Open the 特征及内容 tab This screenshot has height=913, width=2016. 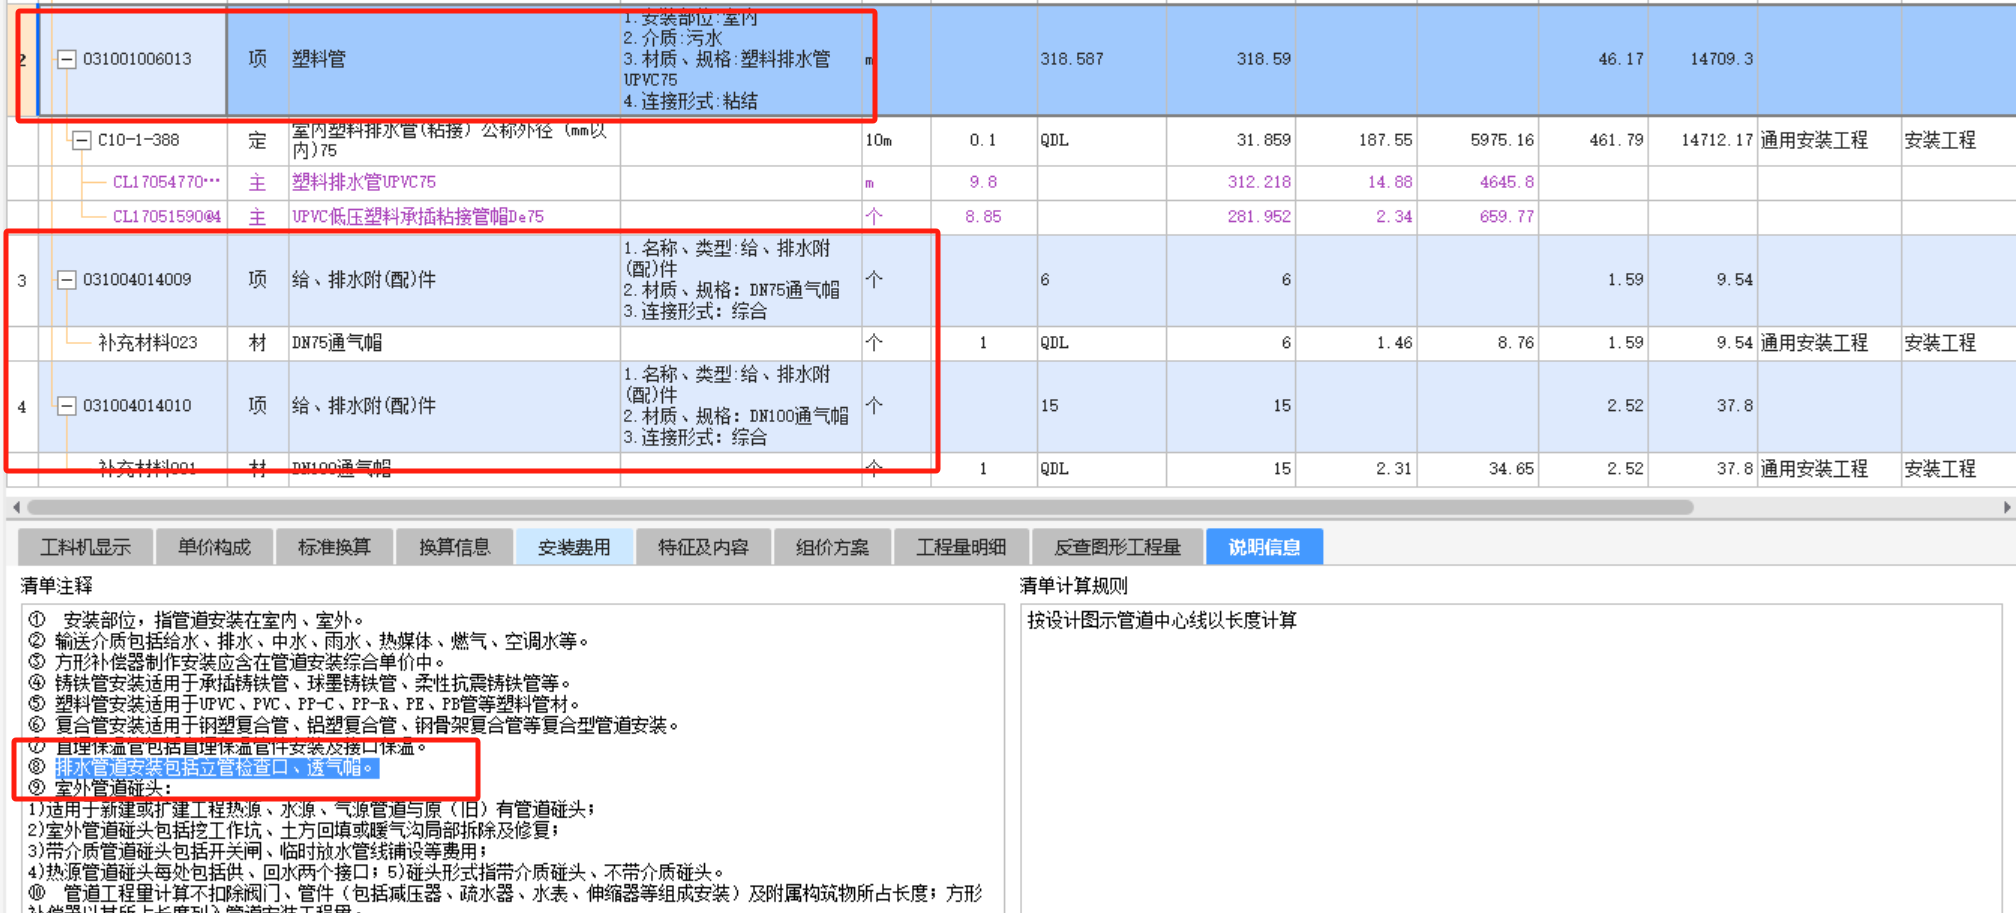(x=703, y=547)
